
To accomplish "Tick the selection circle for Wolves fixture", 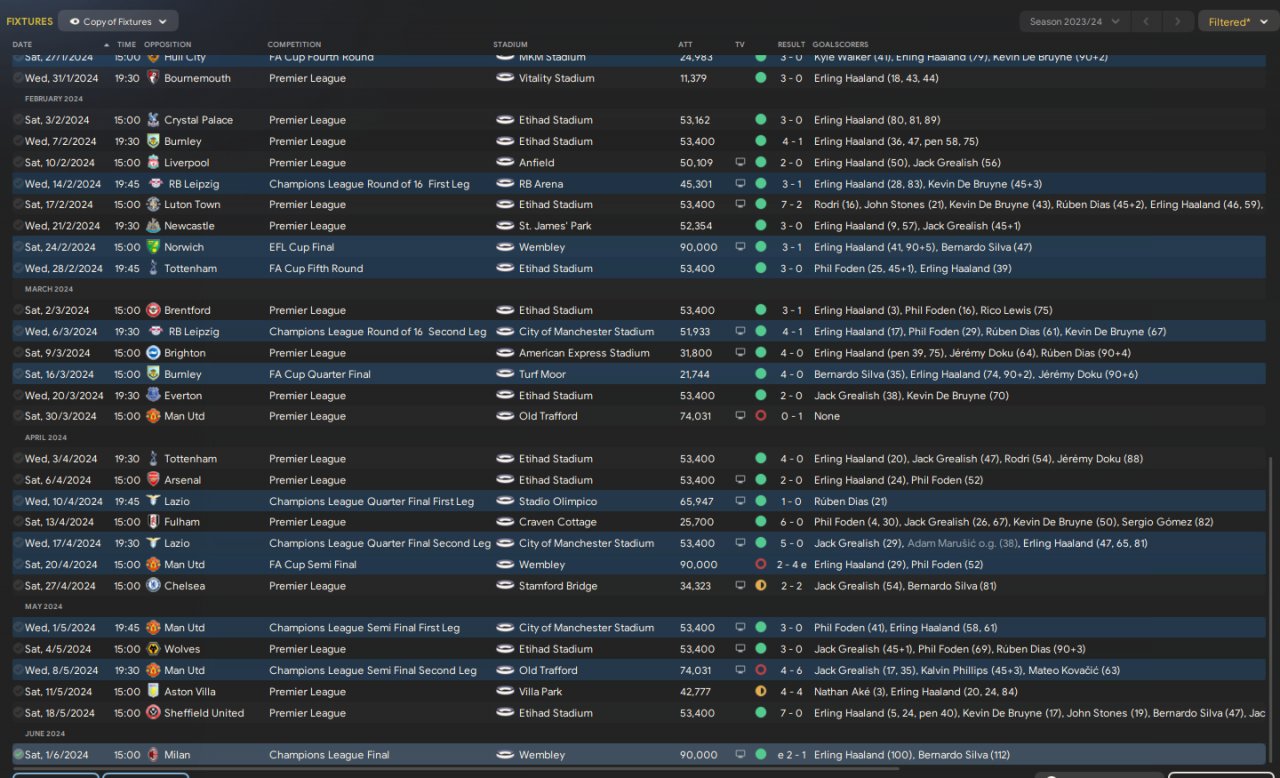I will (x=18, y=649).
